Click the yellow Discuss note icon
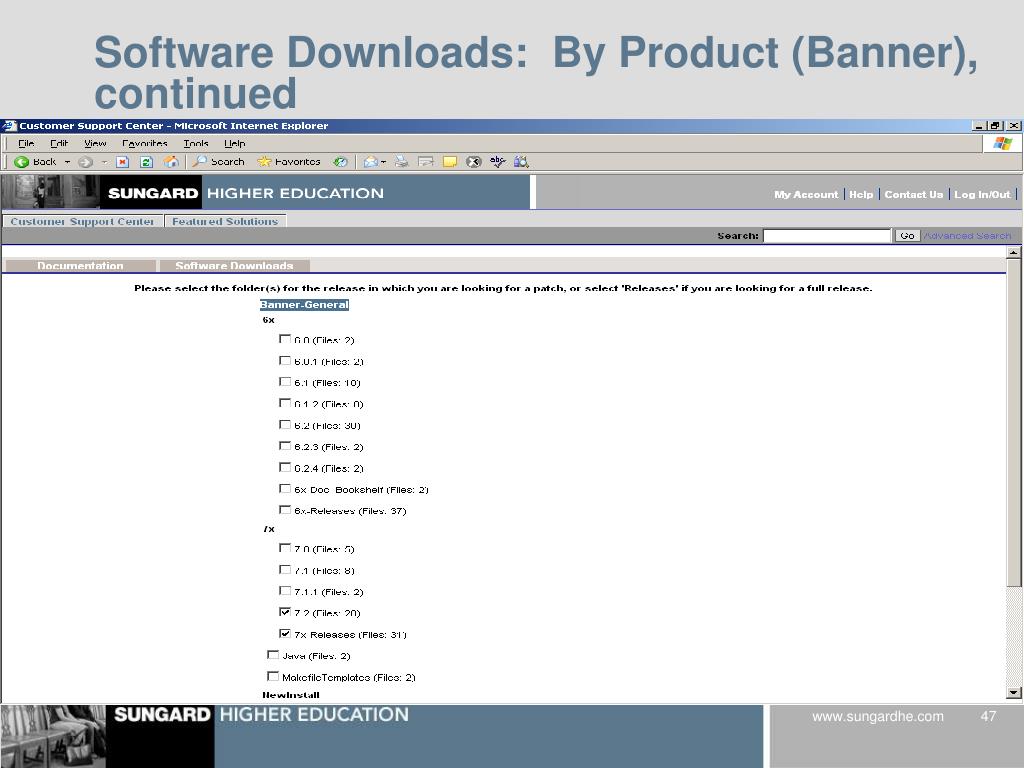Viewport: 1024px width, 768px height. pyautogui.click(x=450, y=162)
